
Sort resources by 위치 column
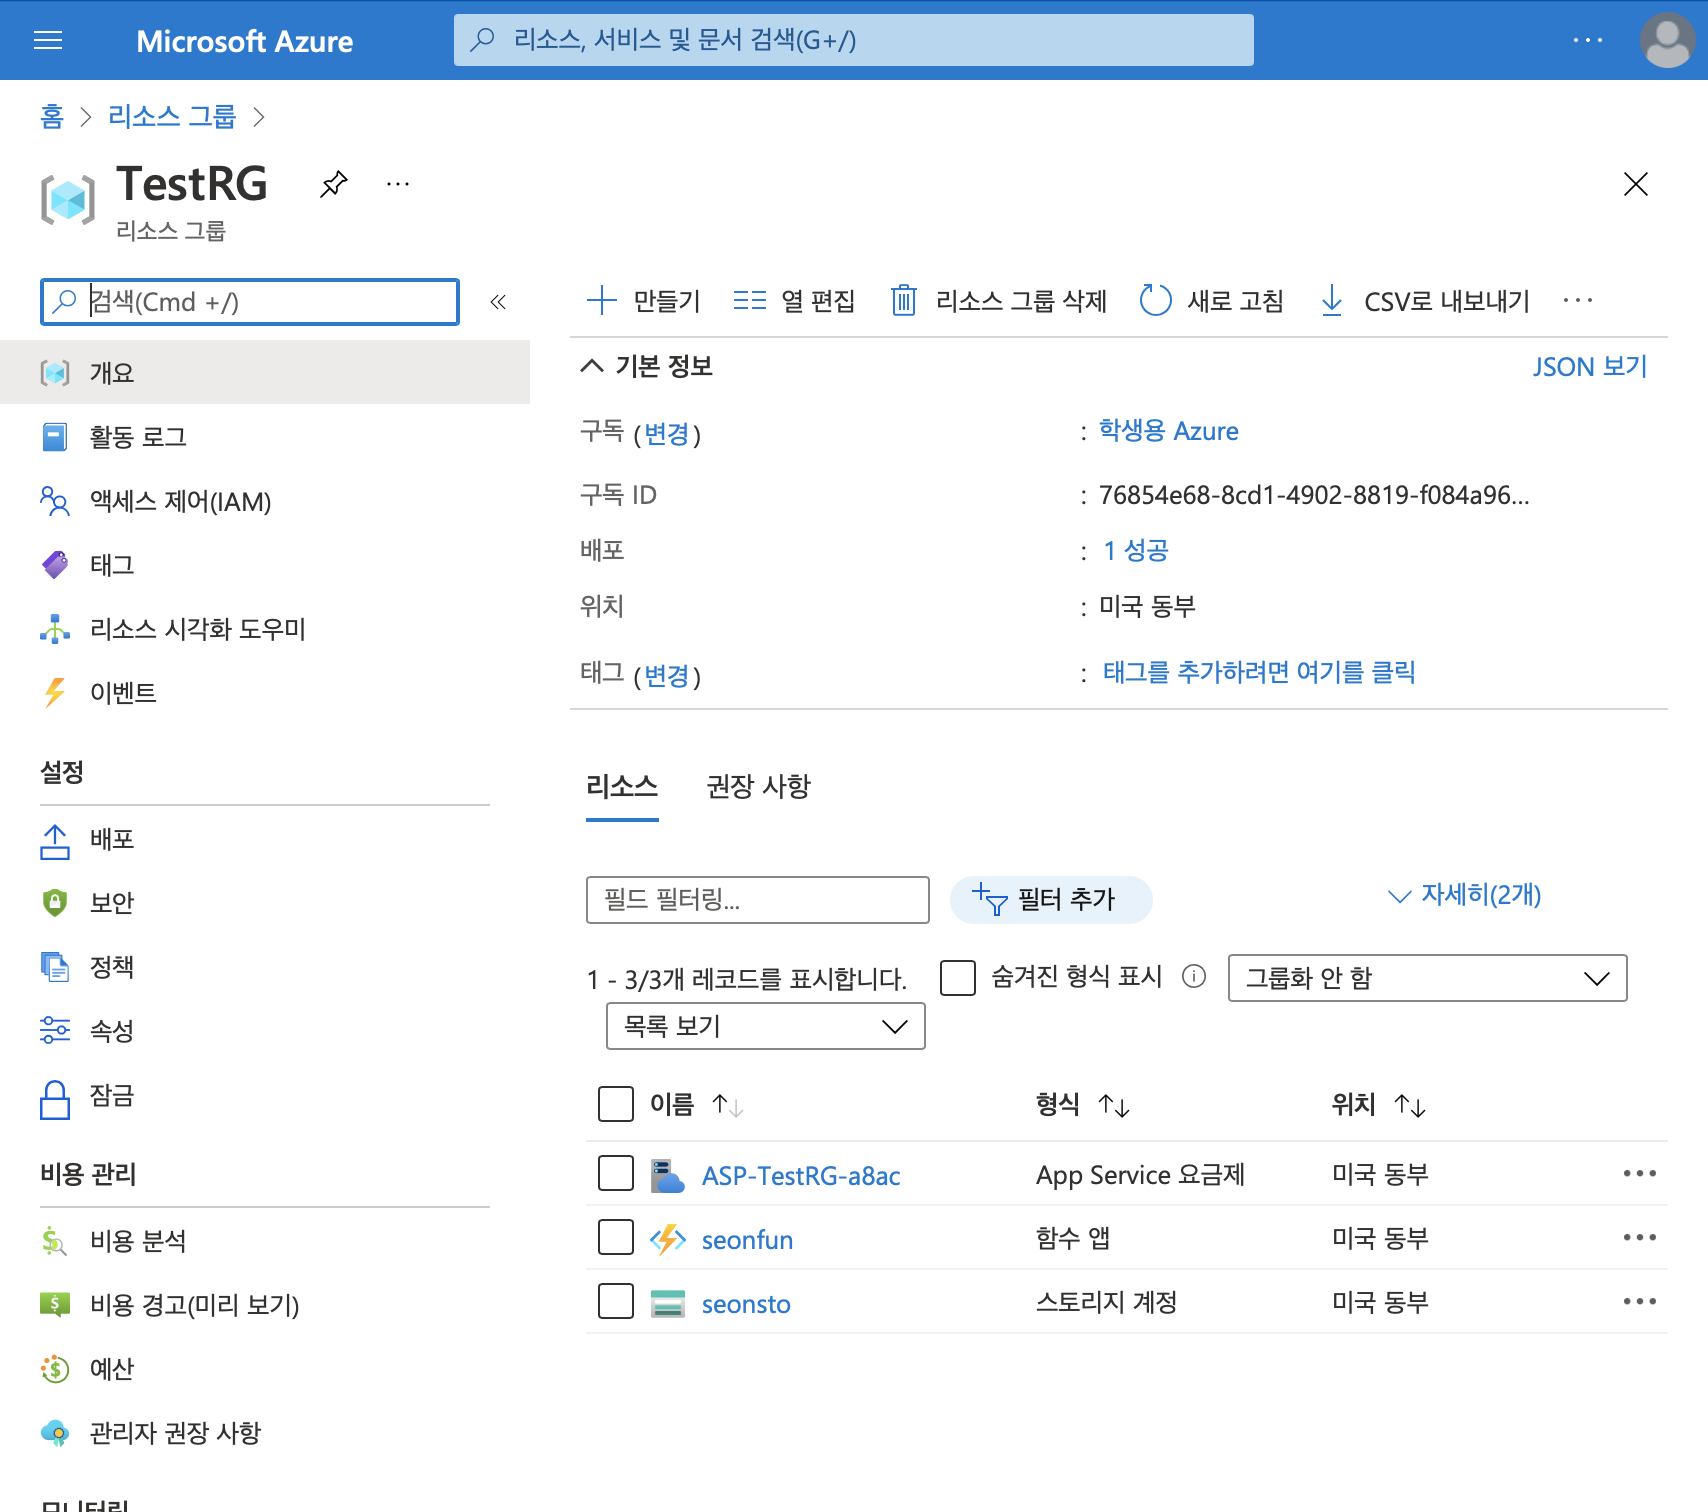[x=1379, y=1105]
